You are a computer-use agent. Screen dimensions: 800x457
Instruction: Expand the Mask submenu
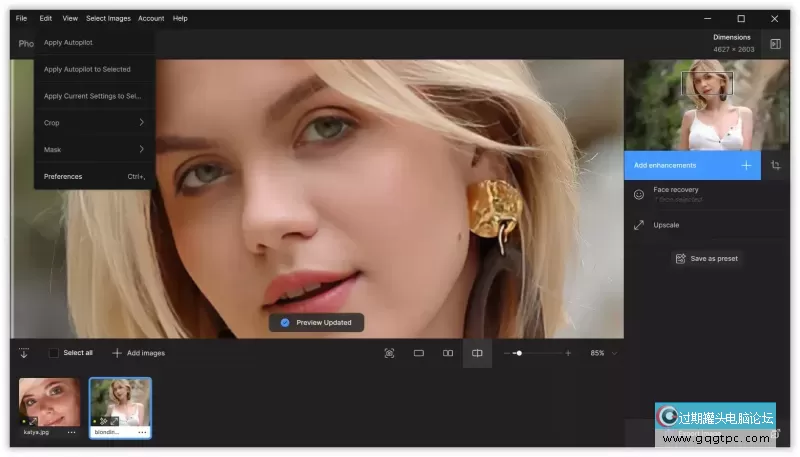click(94, 150)
